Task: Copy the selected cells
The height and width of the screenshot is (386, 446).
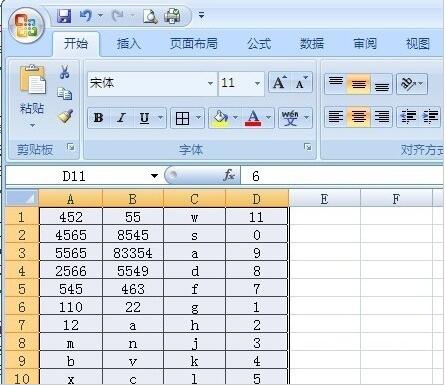Action: tap(65, 94)
